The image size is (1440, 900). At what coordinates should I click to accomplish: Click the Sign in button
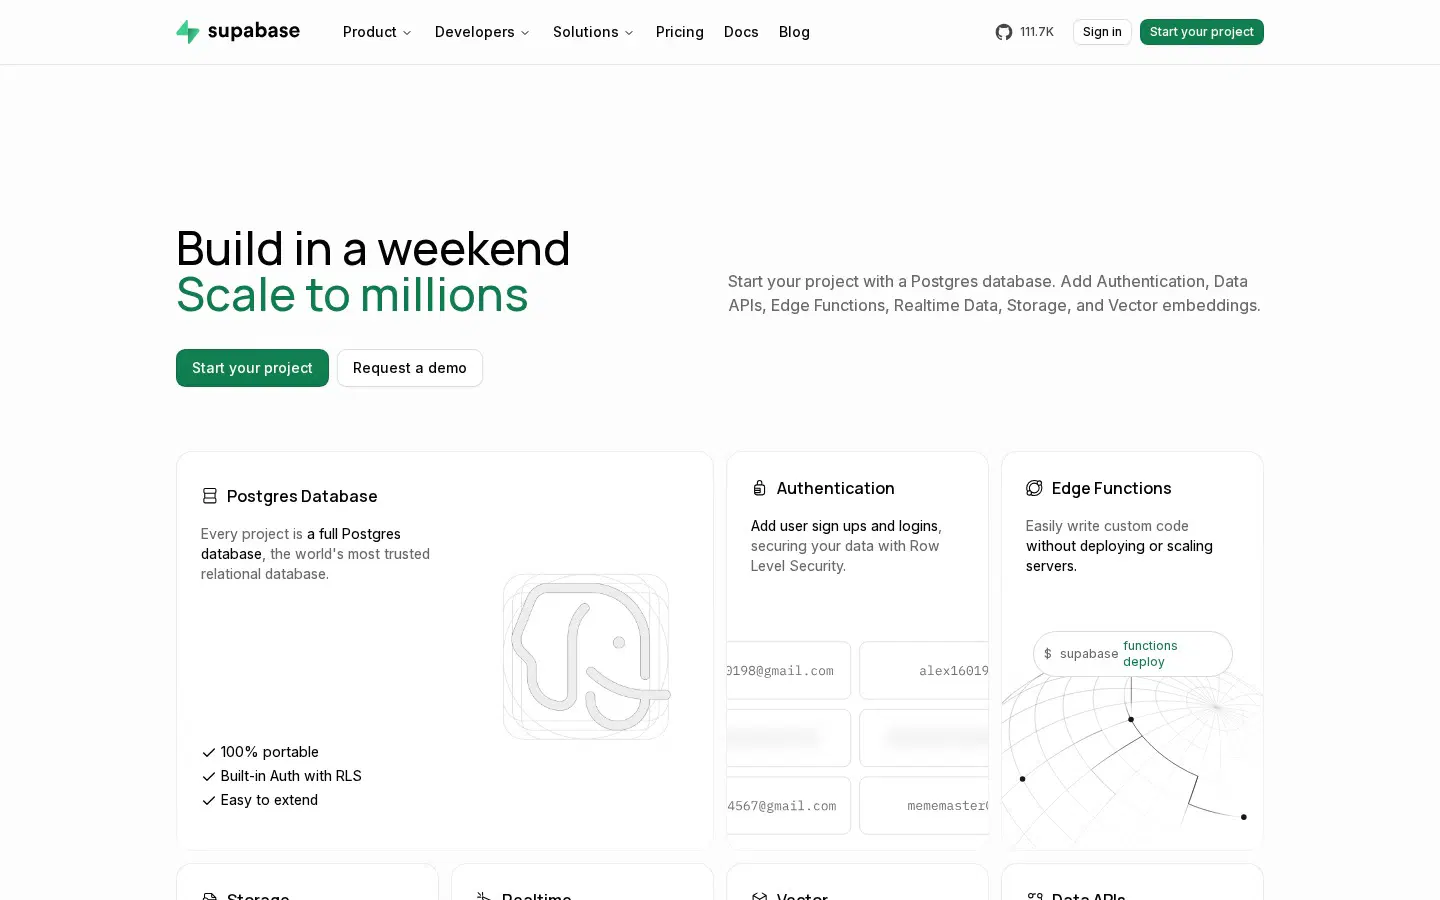pyautogui.click(x=1102, y=32)
